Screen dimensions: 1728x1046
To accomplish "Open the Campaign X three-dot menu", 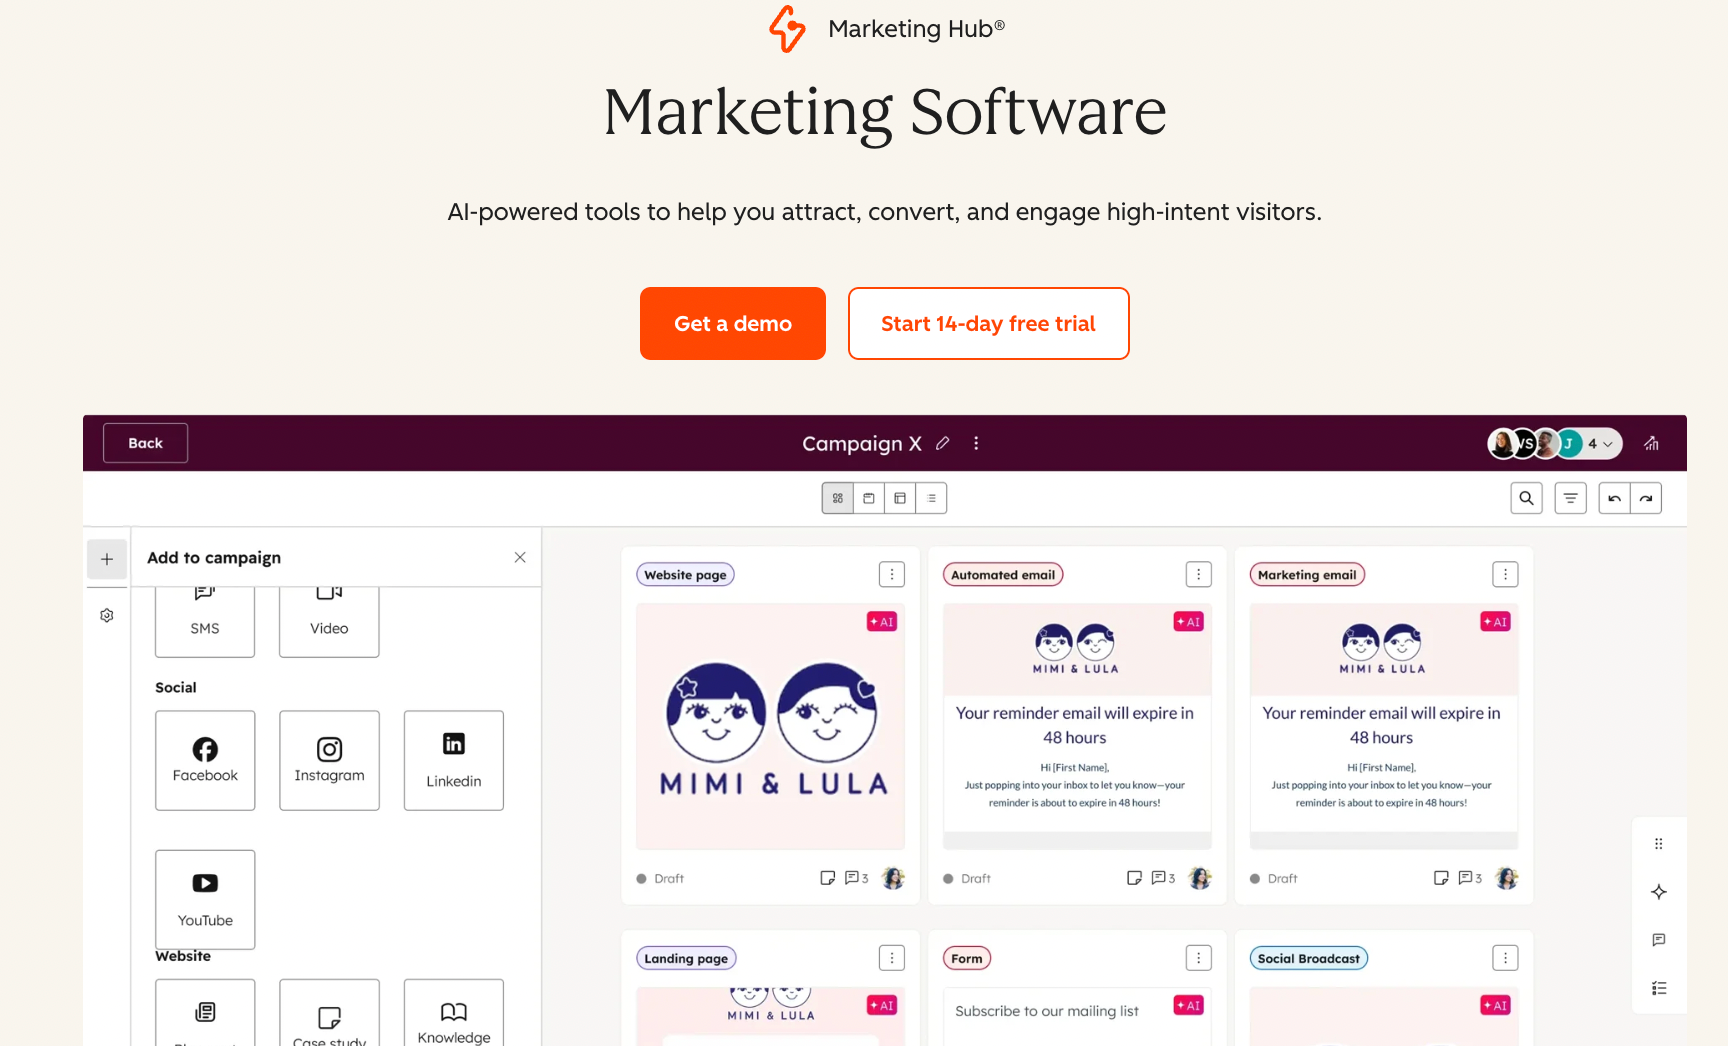I will [976, 443].
